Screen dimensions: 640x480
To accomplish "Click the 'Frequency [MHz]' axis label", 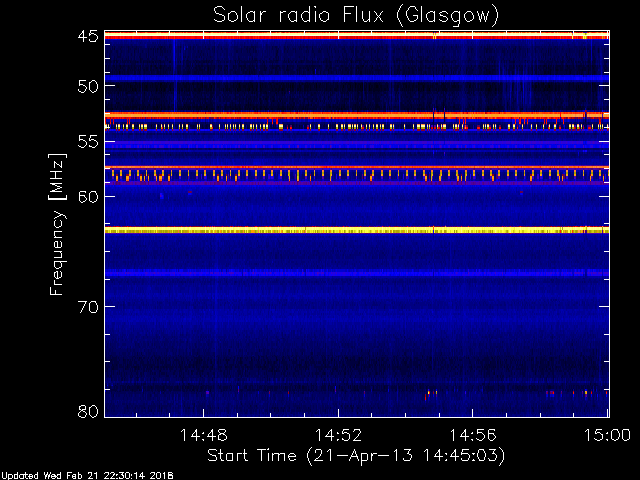I will pyautogui.click(x=57, y=224).
